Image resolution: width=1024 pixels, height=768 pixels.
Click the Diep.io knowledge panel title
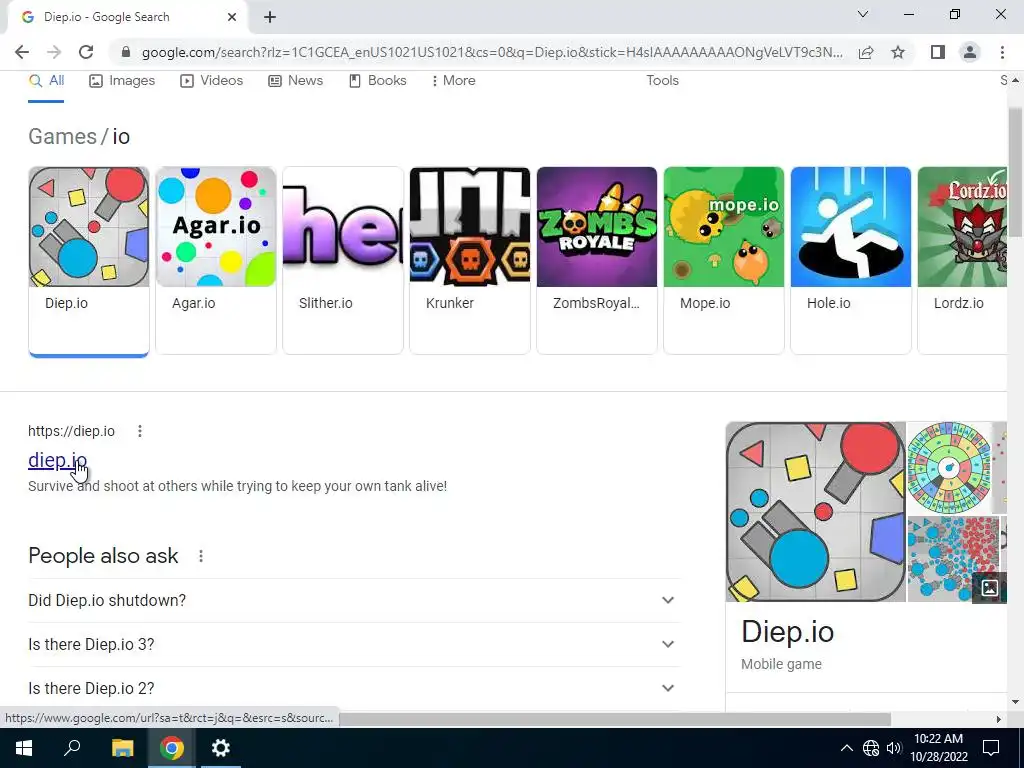pos(788,632)
